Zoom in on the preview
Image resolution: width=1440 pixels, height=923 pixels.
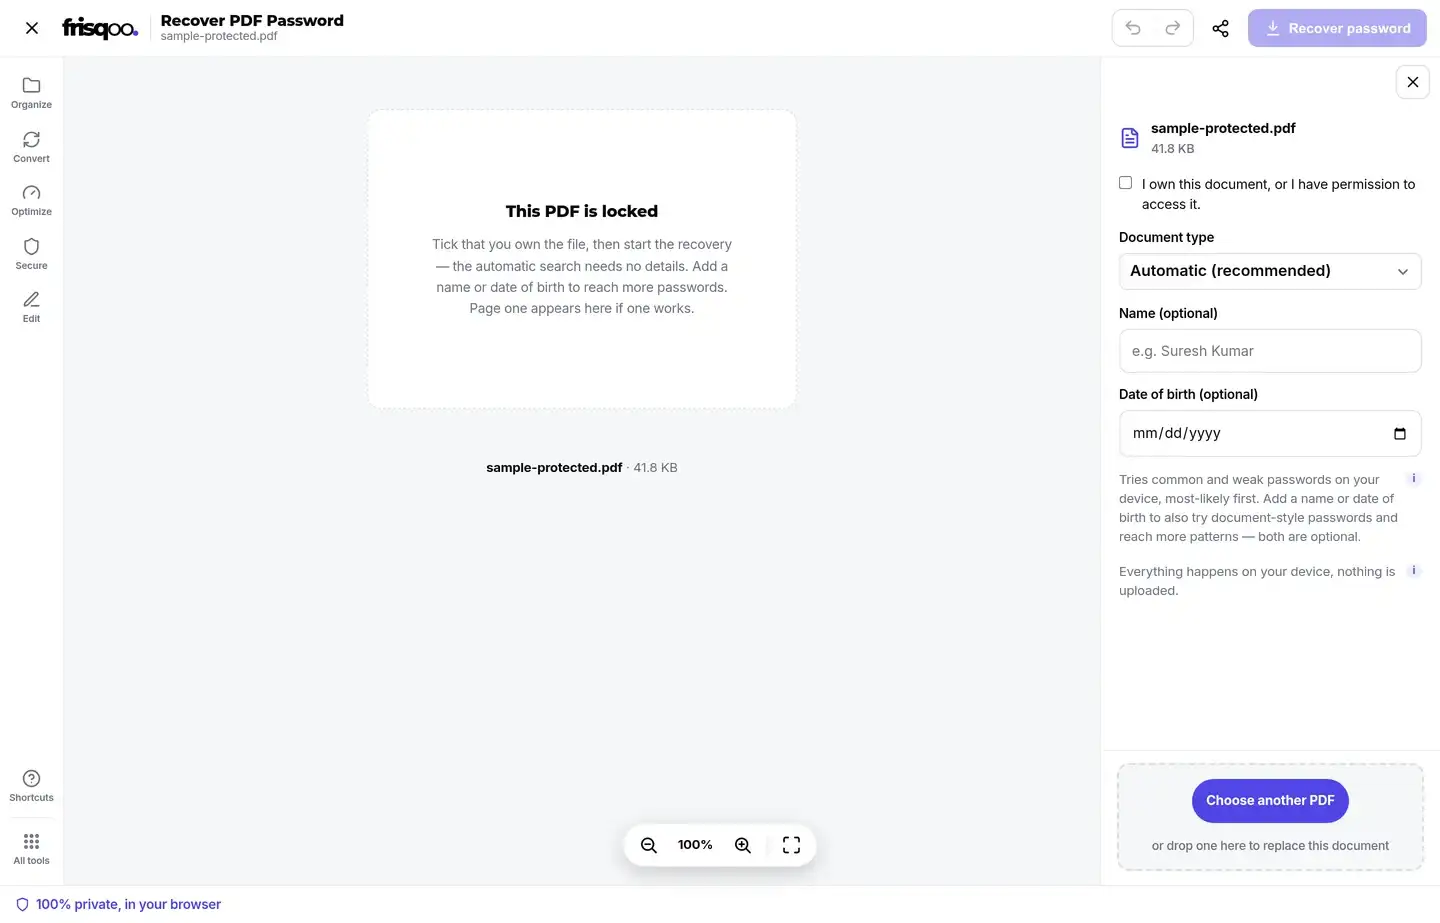[x=743, y=845]
